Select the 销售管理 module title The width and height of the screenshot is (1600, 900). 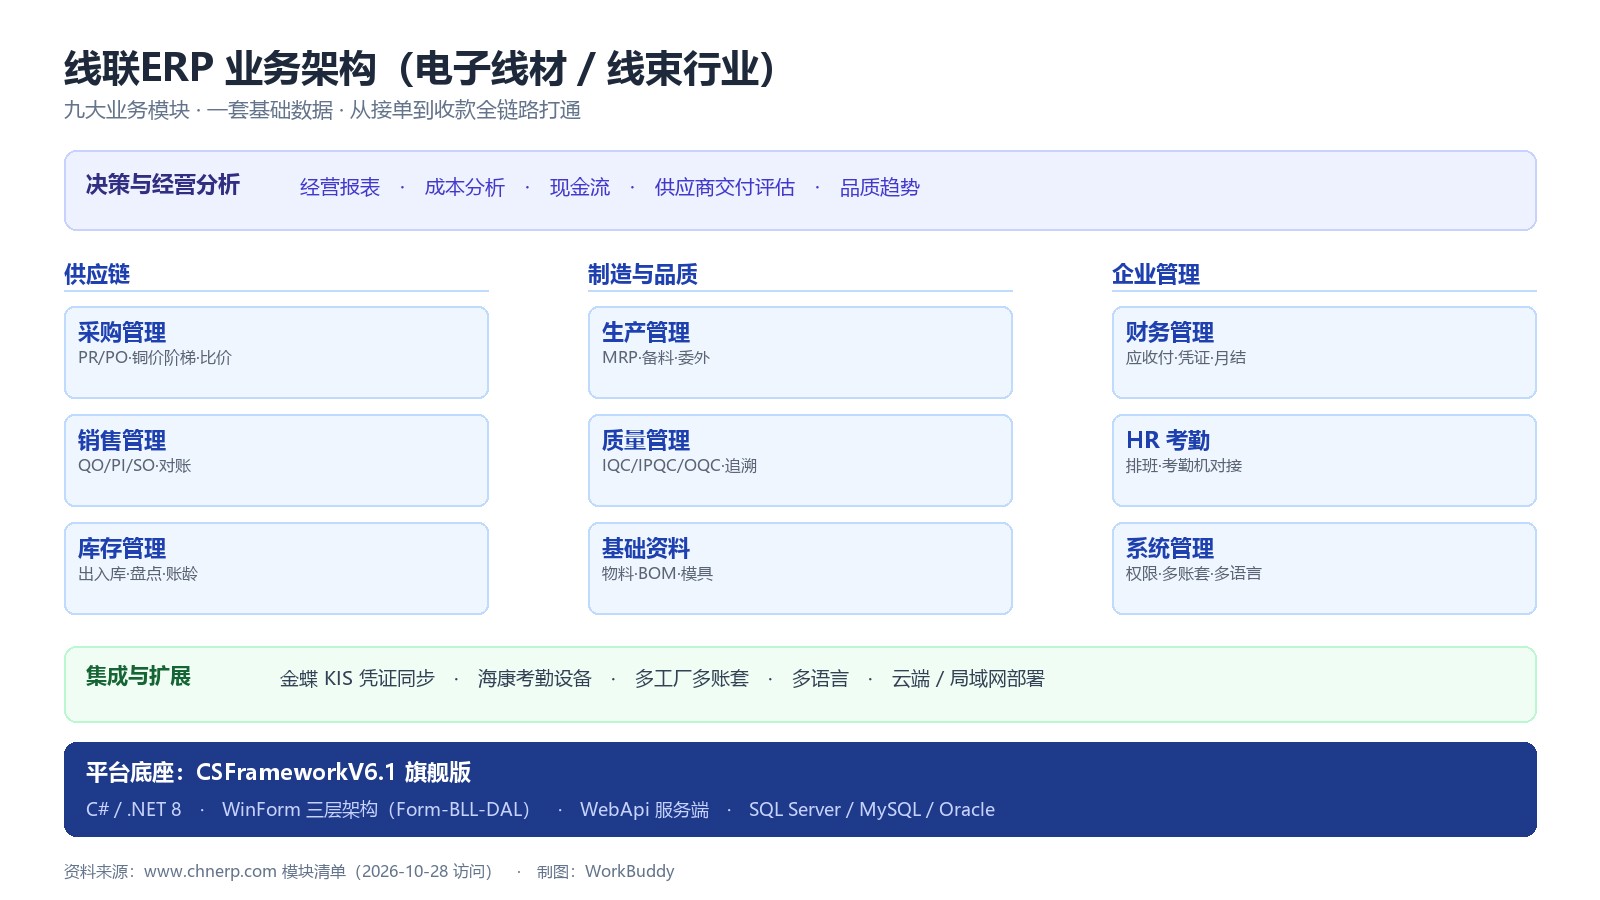pos(122,440)
